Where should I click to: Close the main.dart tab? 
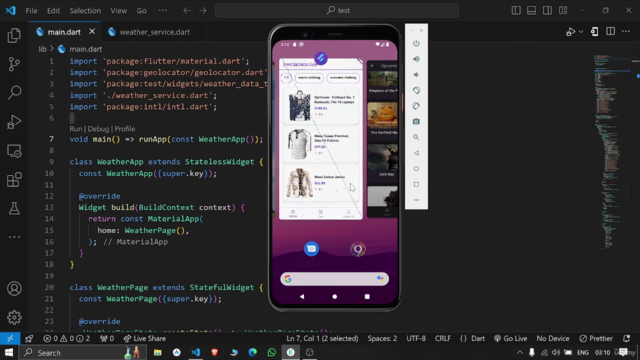point(92,31)
